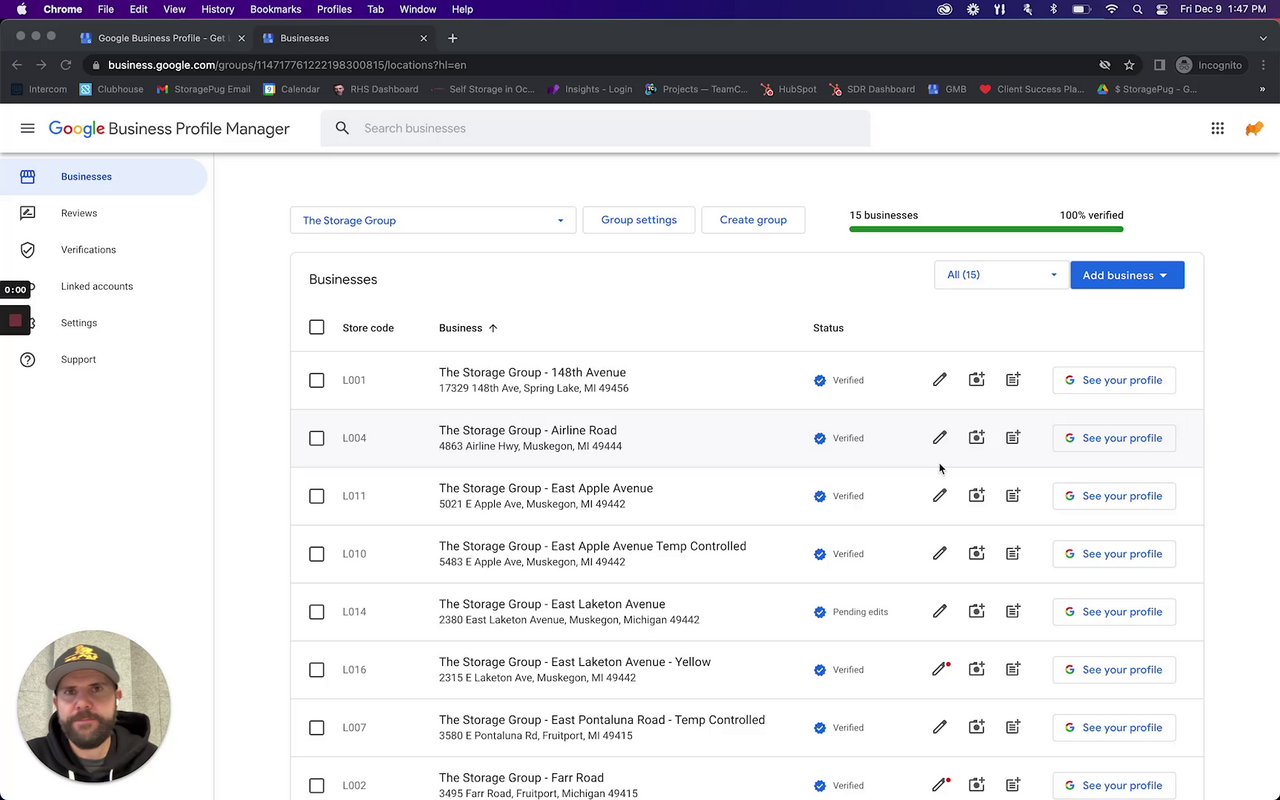Check the L011 East Apple Avenue row
This screenshot has width=1280, height=800.
point(317,496)
